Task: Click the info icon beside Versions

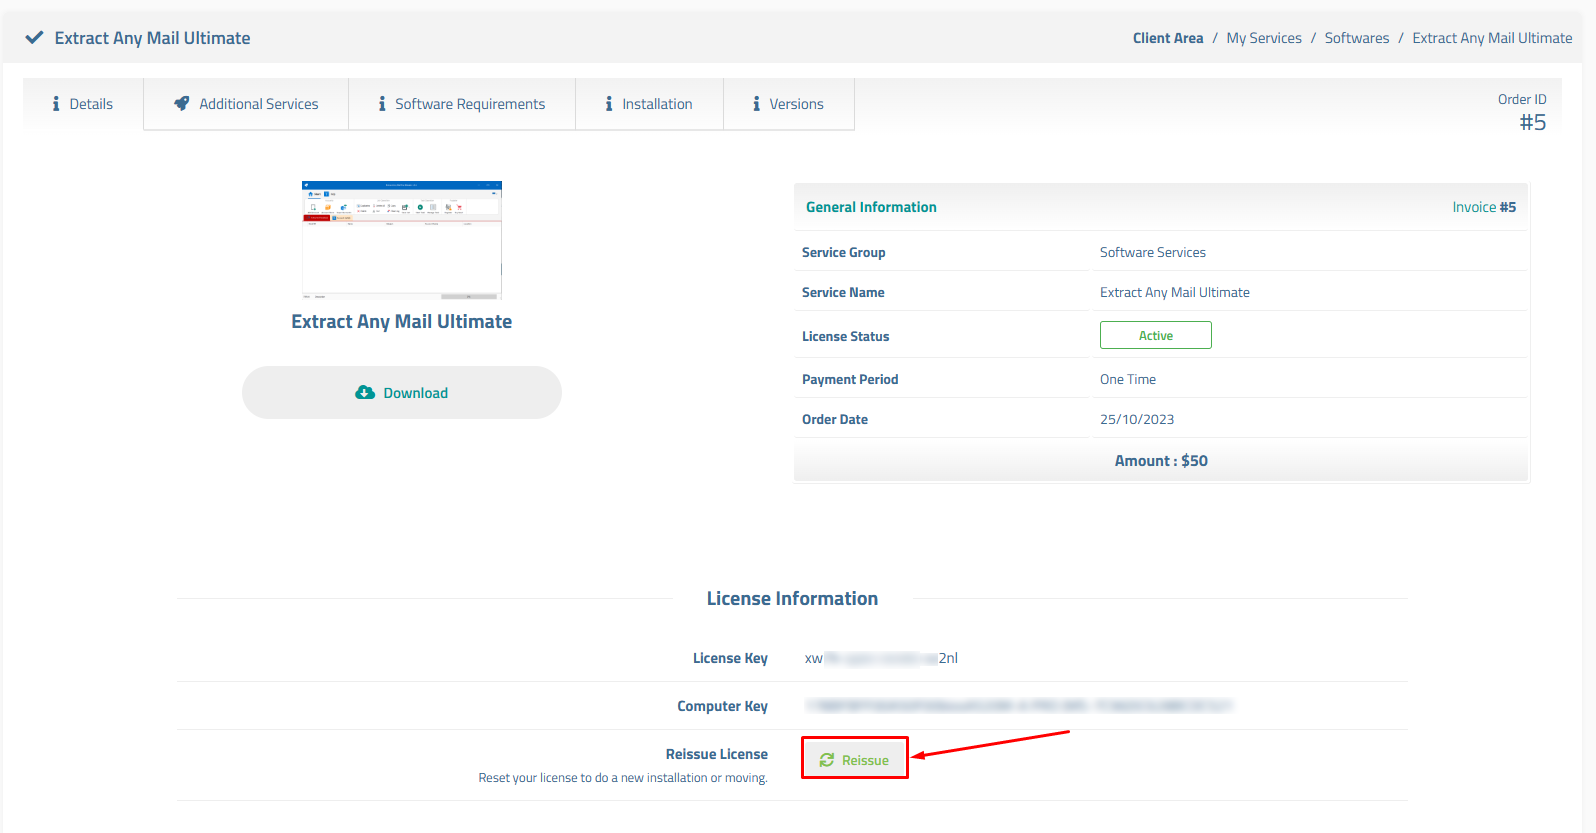Action: (x=756, y=104)
